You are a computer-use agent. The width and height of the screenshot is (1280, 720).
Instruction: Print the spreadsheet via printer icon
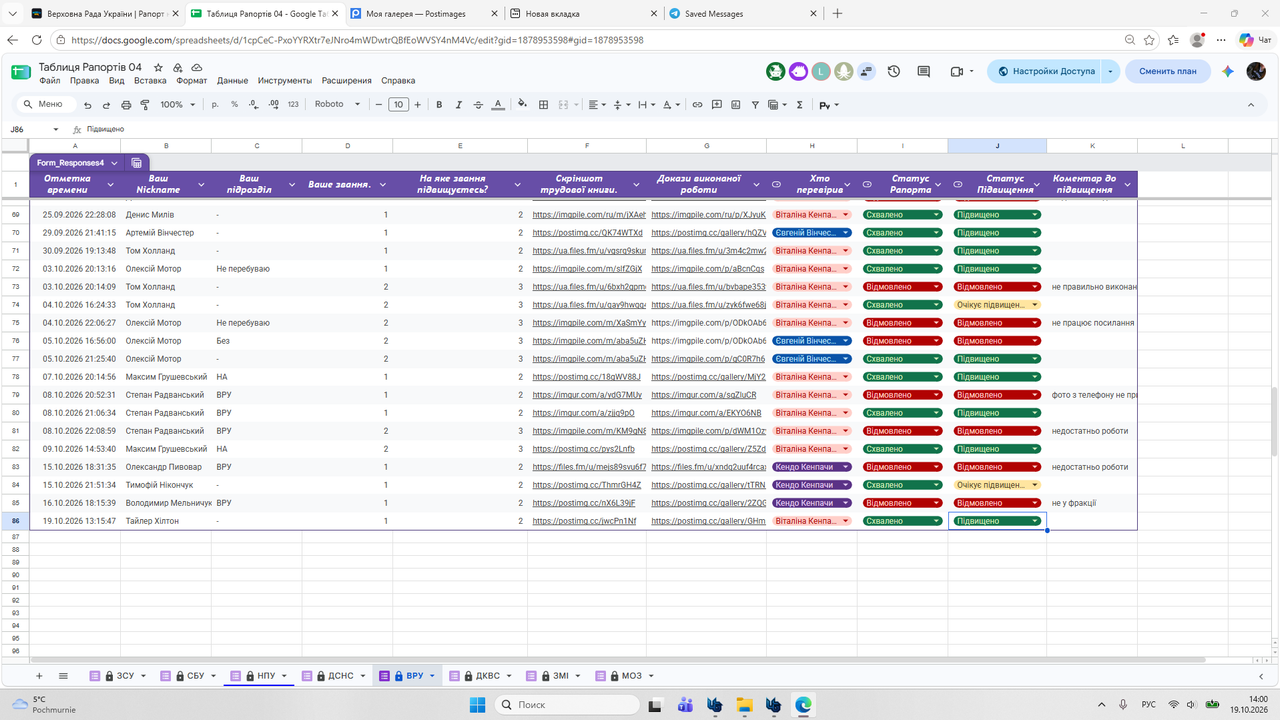click(126, 105)
